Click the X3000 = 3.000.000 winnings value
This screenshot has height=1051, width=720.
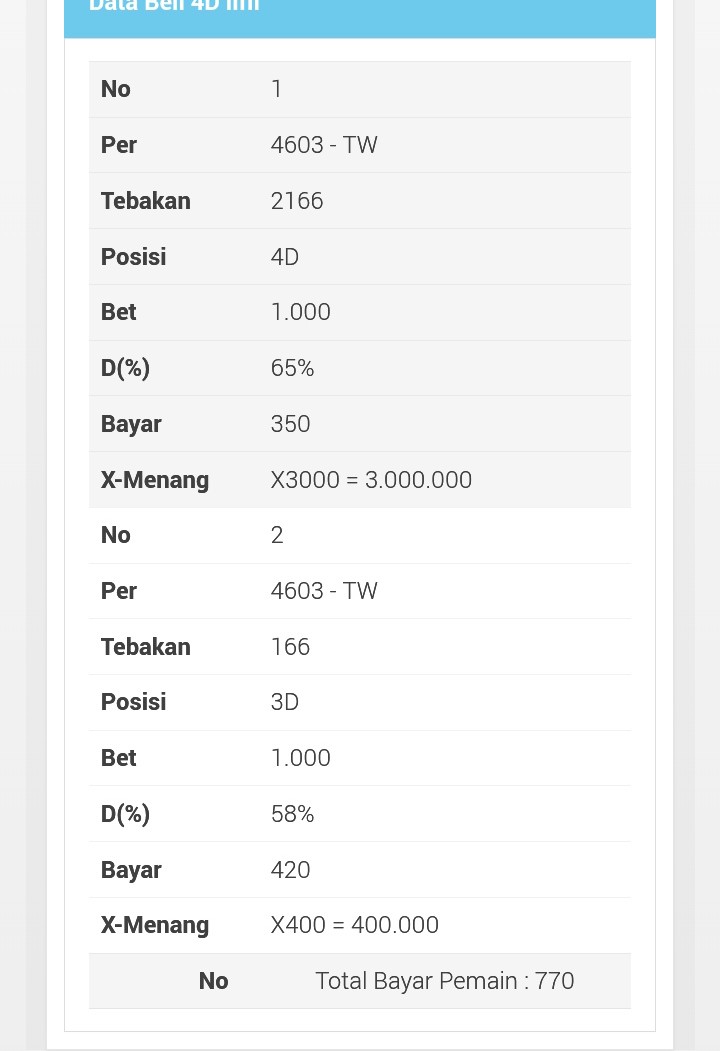(x=371, y=480)
